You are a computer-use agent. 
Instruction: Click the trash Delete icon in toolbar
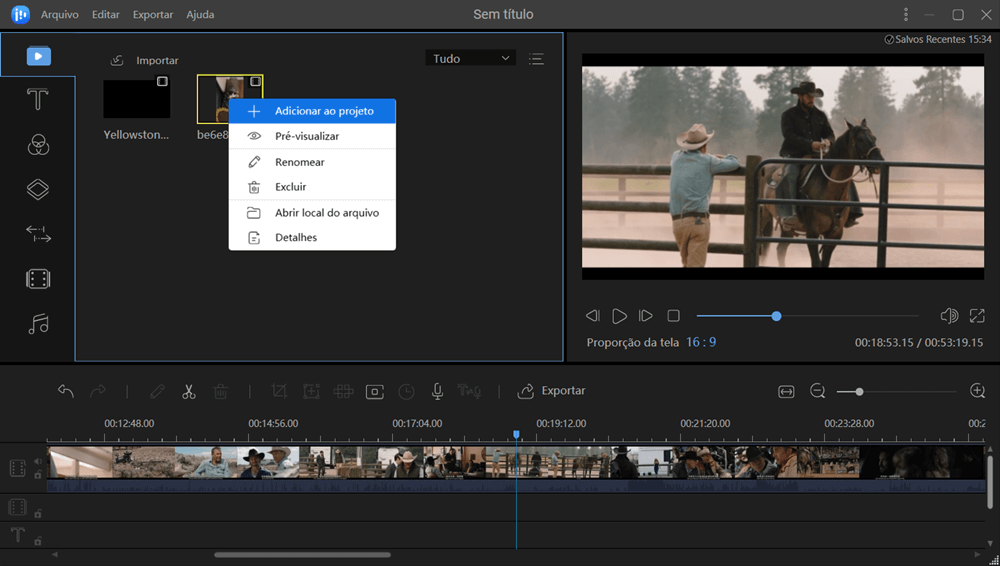220,391
